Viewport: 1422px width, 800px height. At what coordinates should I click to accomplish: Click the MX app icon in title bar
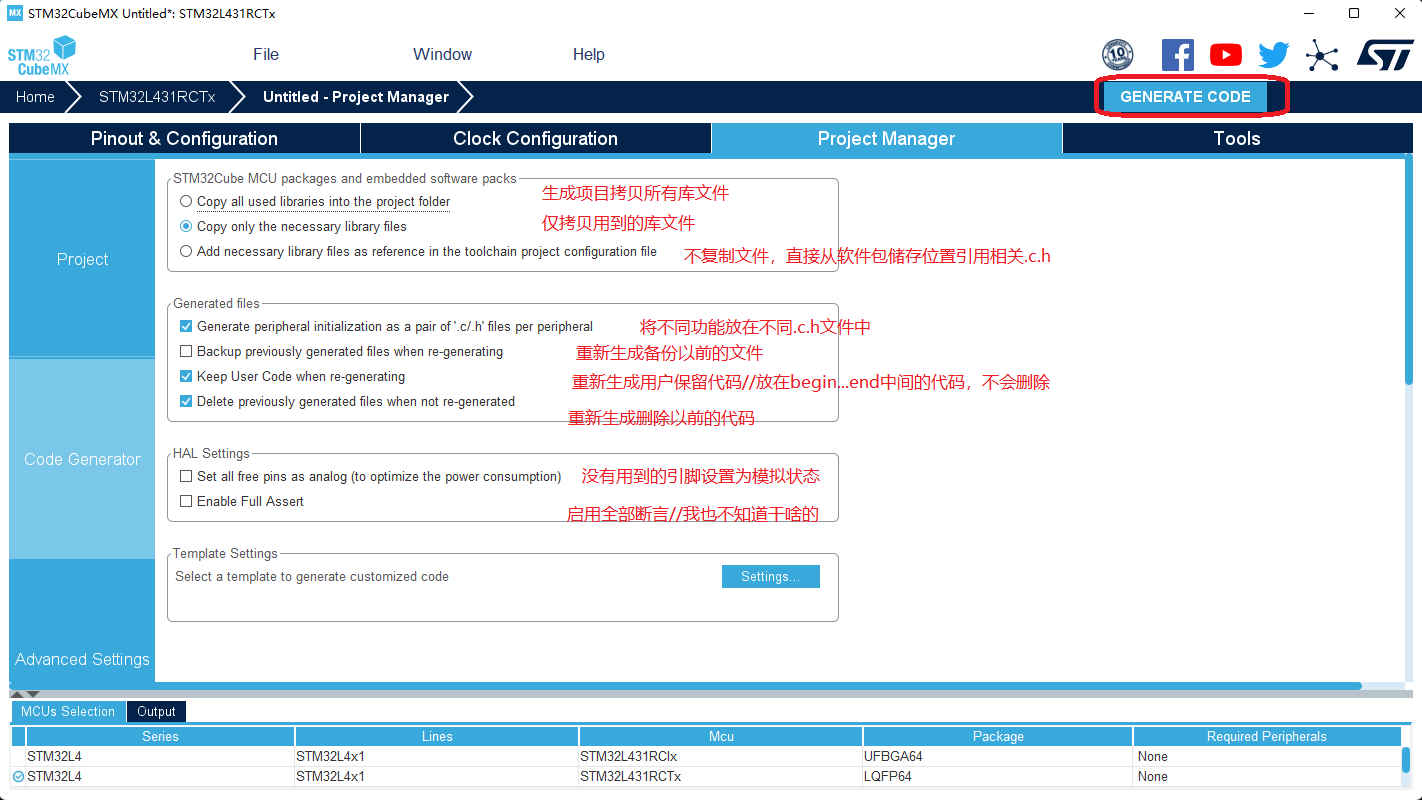[x=15, y=13]
